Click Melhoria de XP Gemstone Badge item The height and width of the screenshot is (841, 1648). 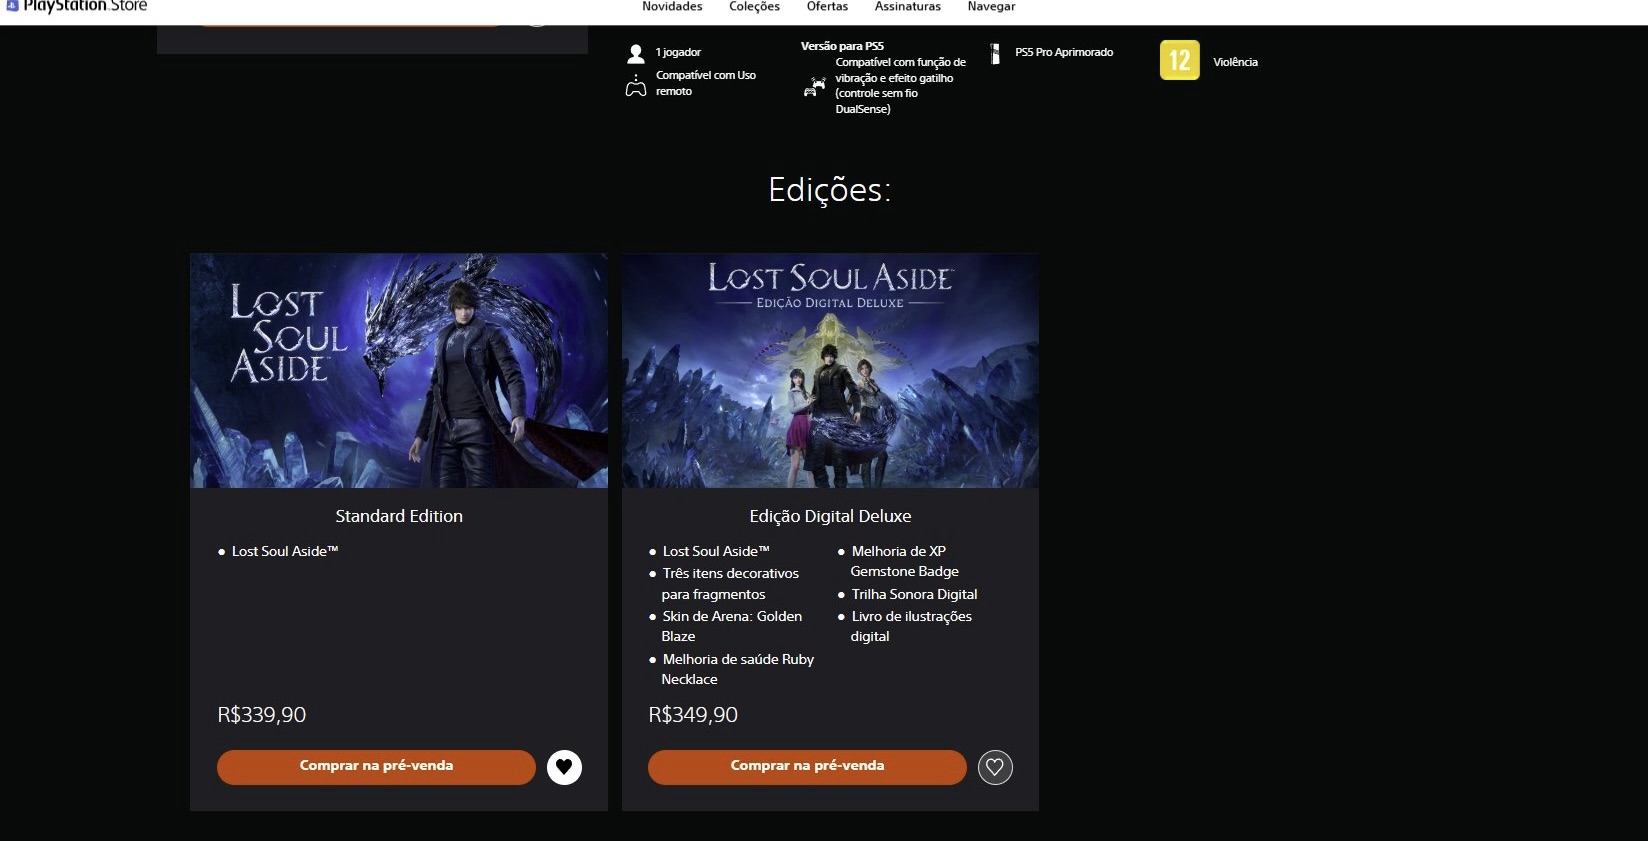click(x=904, y=561)
